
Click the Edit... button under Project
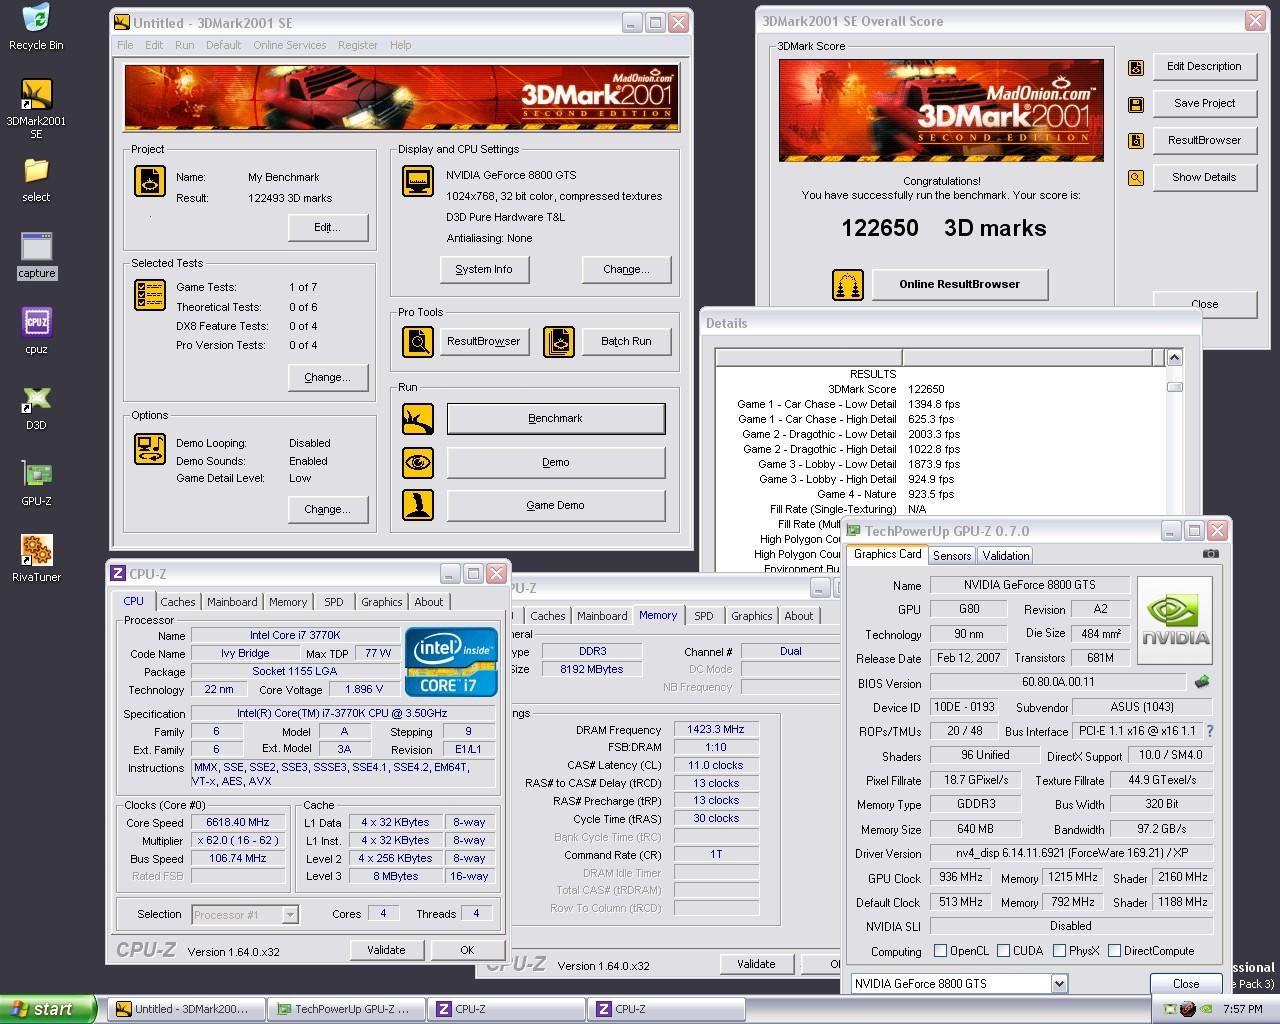pyautogui.click(x=328, y=227)
